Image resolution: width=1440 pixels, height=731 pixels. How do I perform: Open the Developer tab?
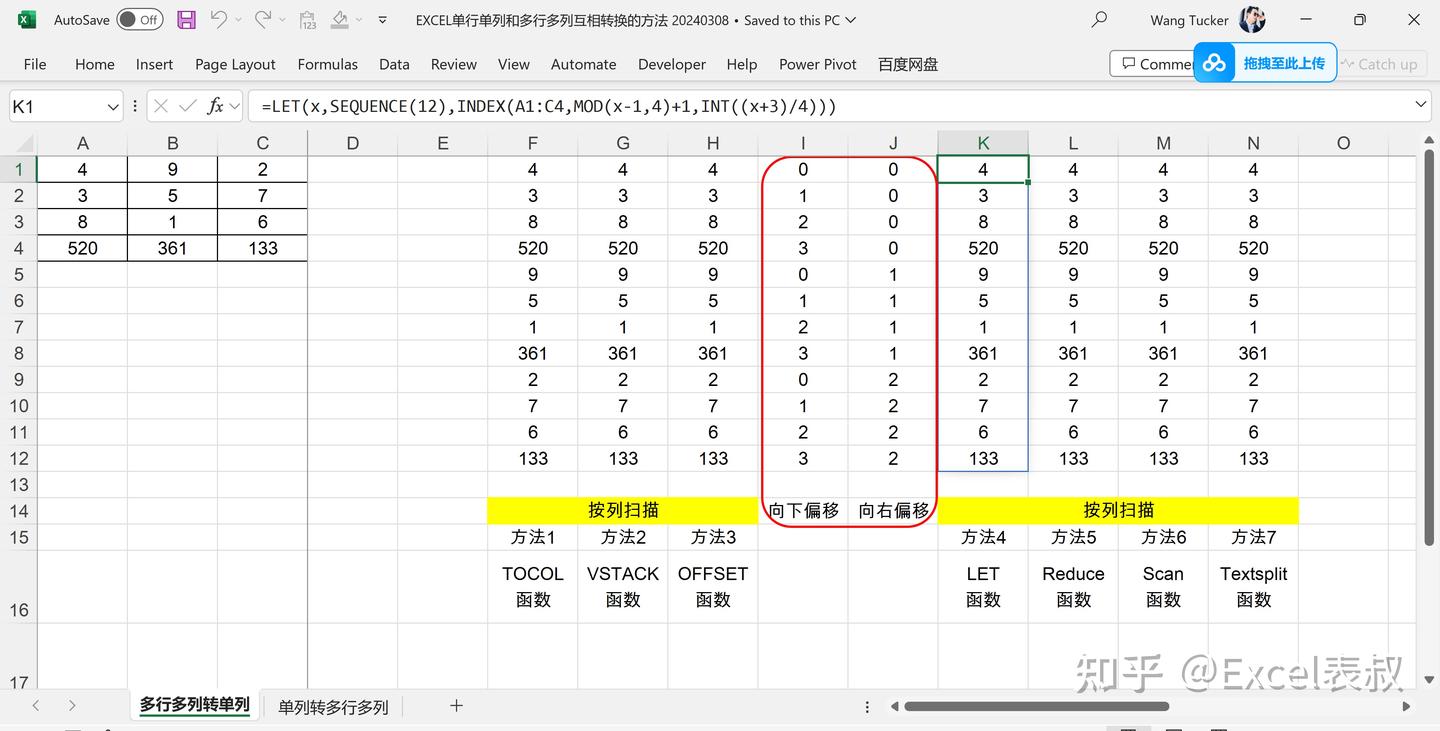(671, 64)
